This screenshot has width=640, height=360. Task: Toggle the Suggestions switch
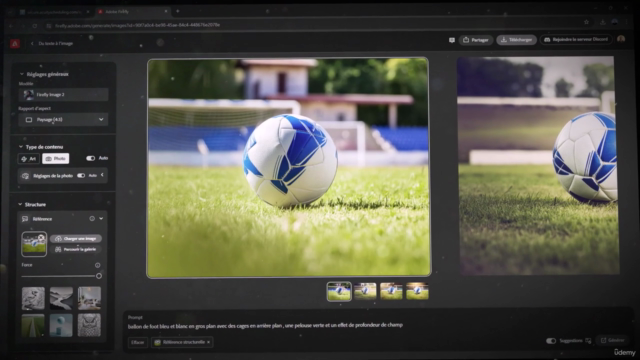(551, 340)
